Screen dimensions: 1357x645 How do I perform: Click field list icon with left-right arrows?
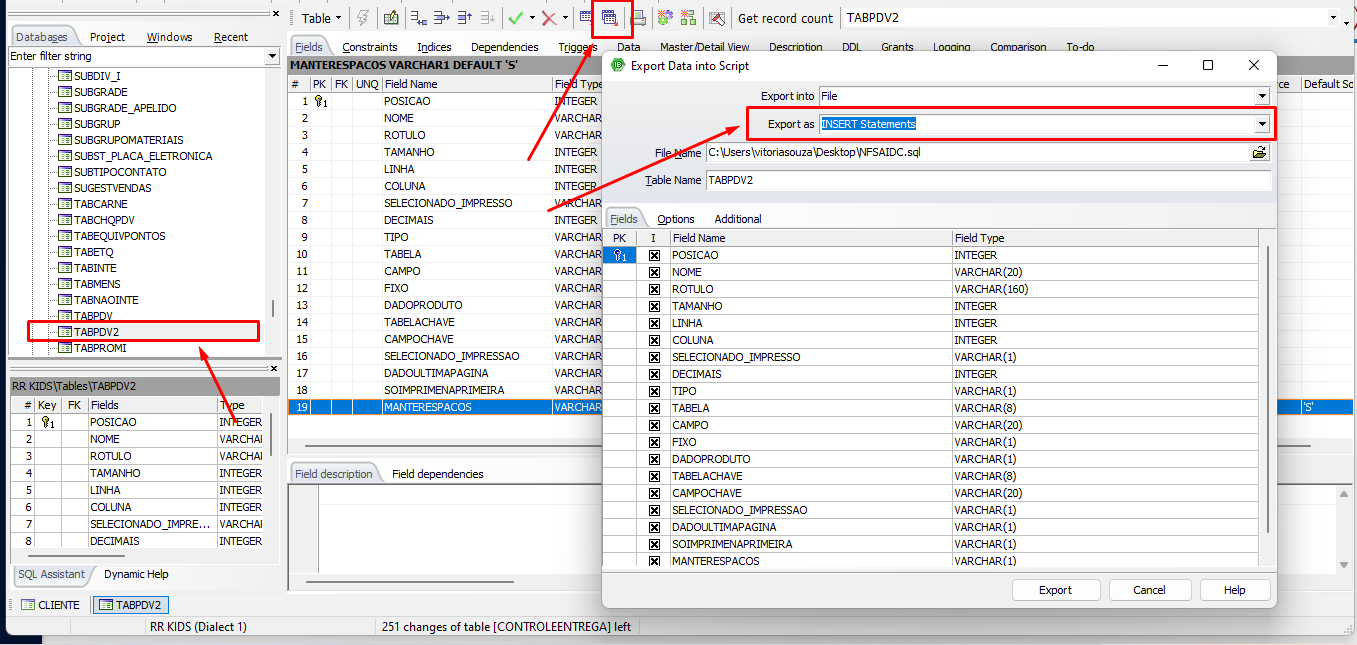click(x=419, y=18)
